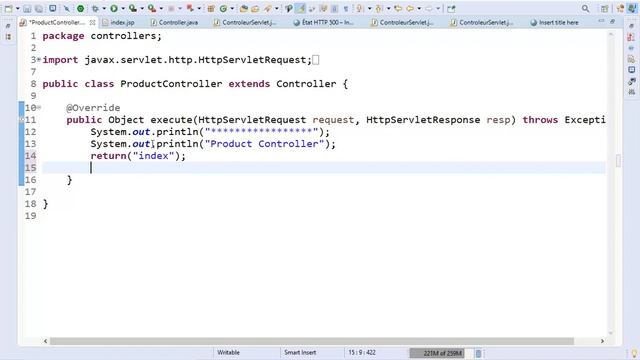Viewport: 640px width, 360px height.
Task: Click the Next Annotation icon
Action: point(359,9)
